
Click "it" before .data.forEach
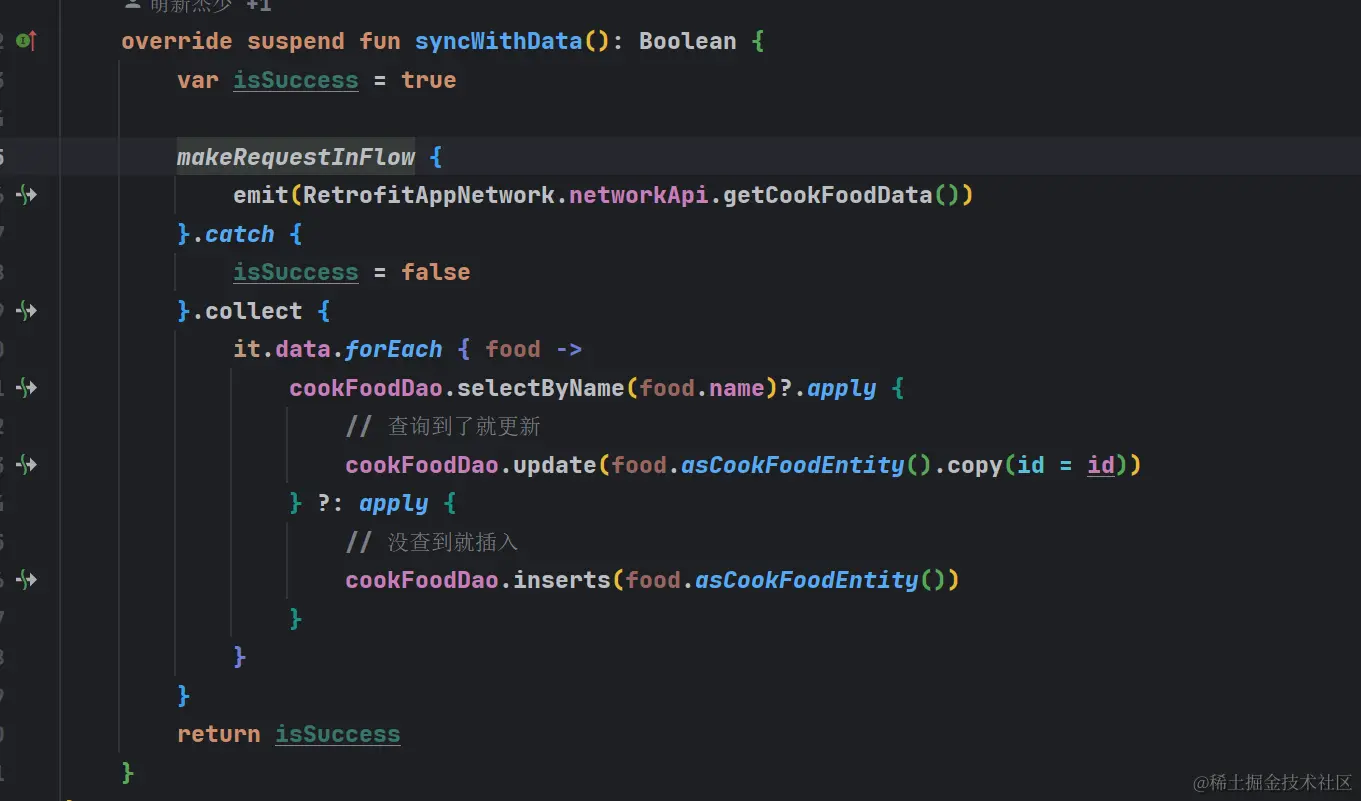pyautogui.click(x=247, y=349)
